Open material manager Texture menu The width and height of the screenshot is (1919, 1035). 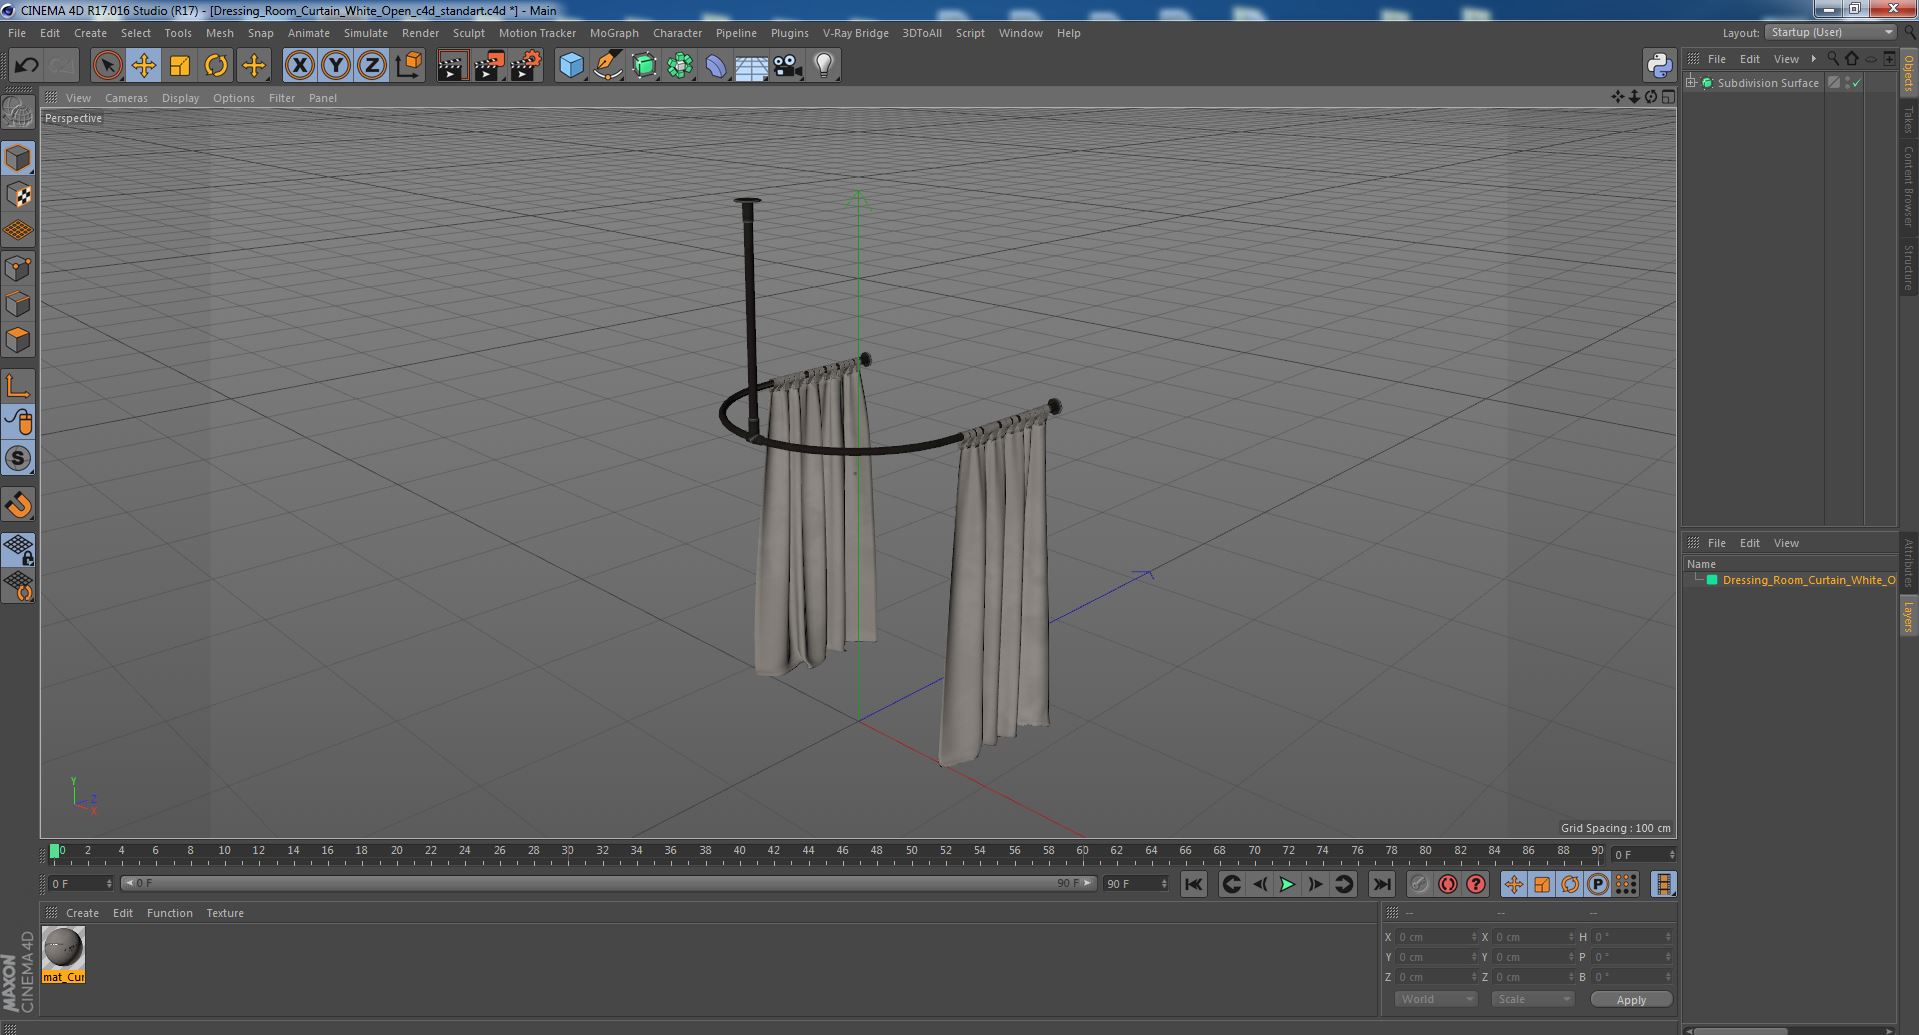[225, 913]
